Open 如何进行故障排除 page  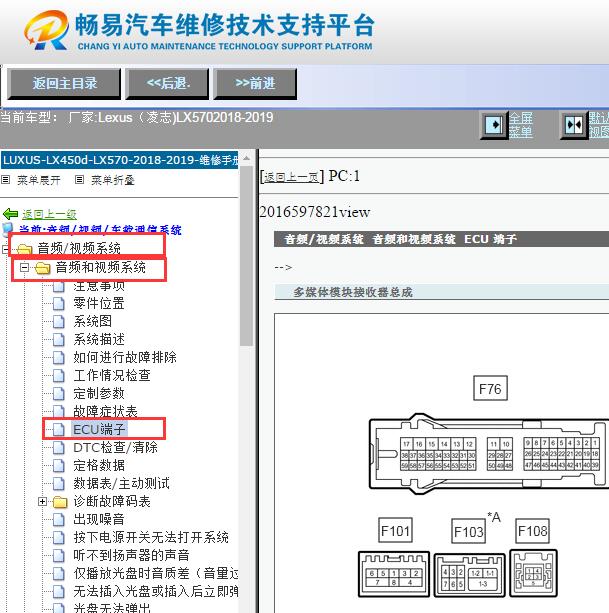[125, 357]
